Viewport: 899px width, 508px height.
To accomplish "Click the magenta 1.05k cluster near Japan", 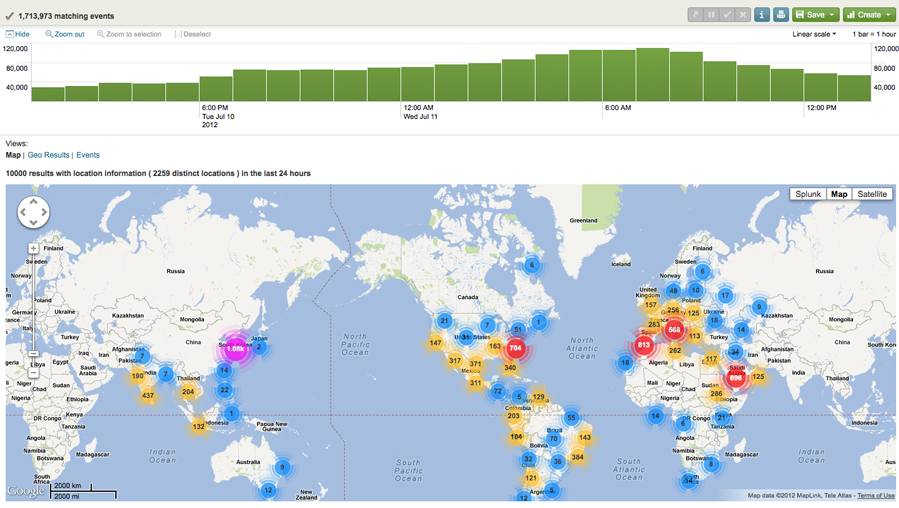I will (235, 349).
